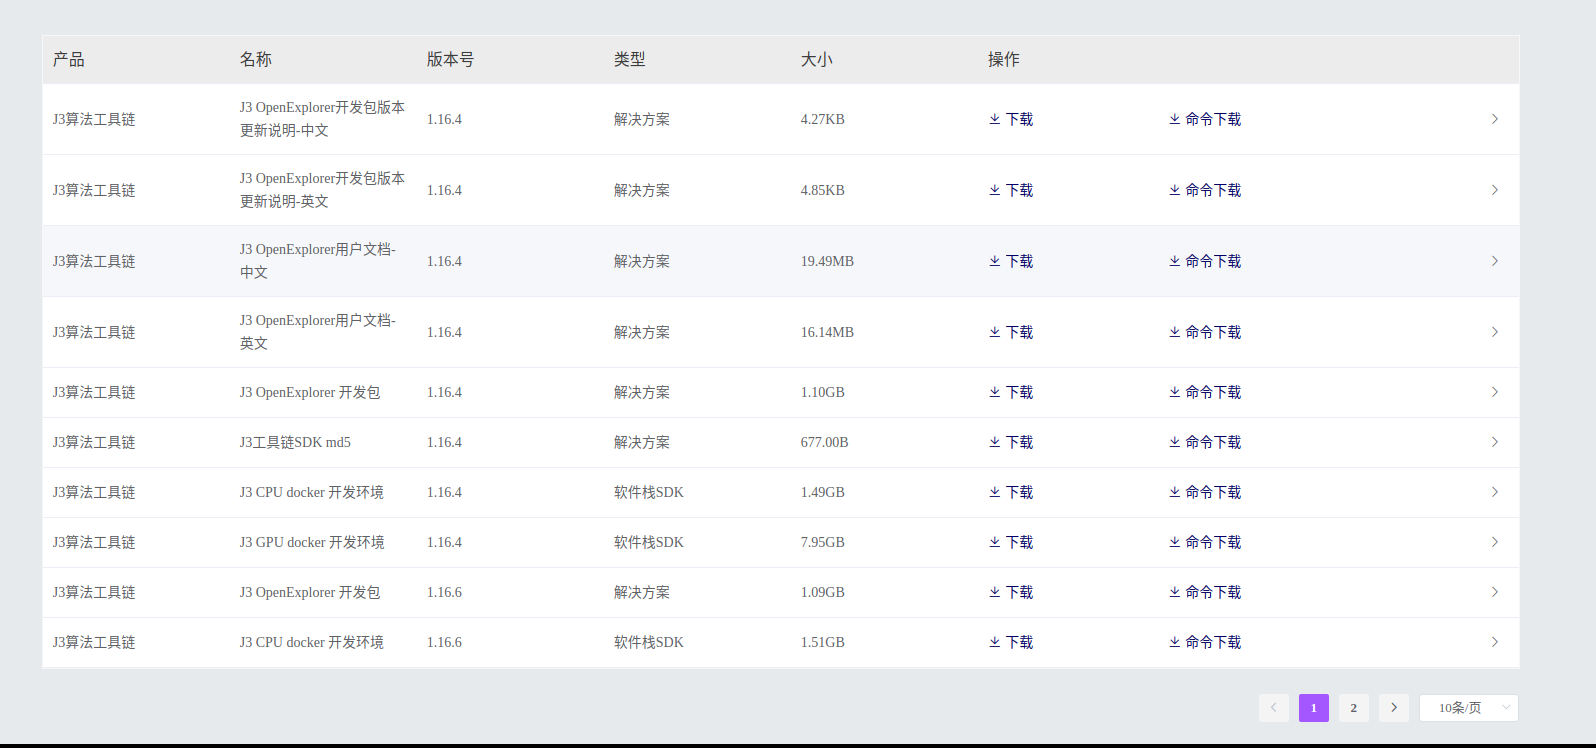Download J3 CPU docker 1.49GB image

pos(1011,492)
